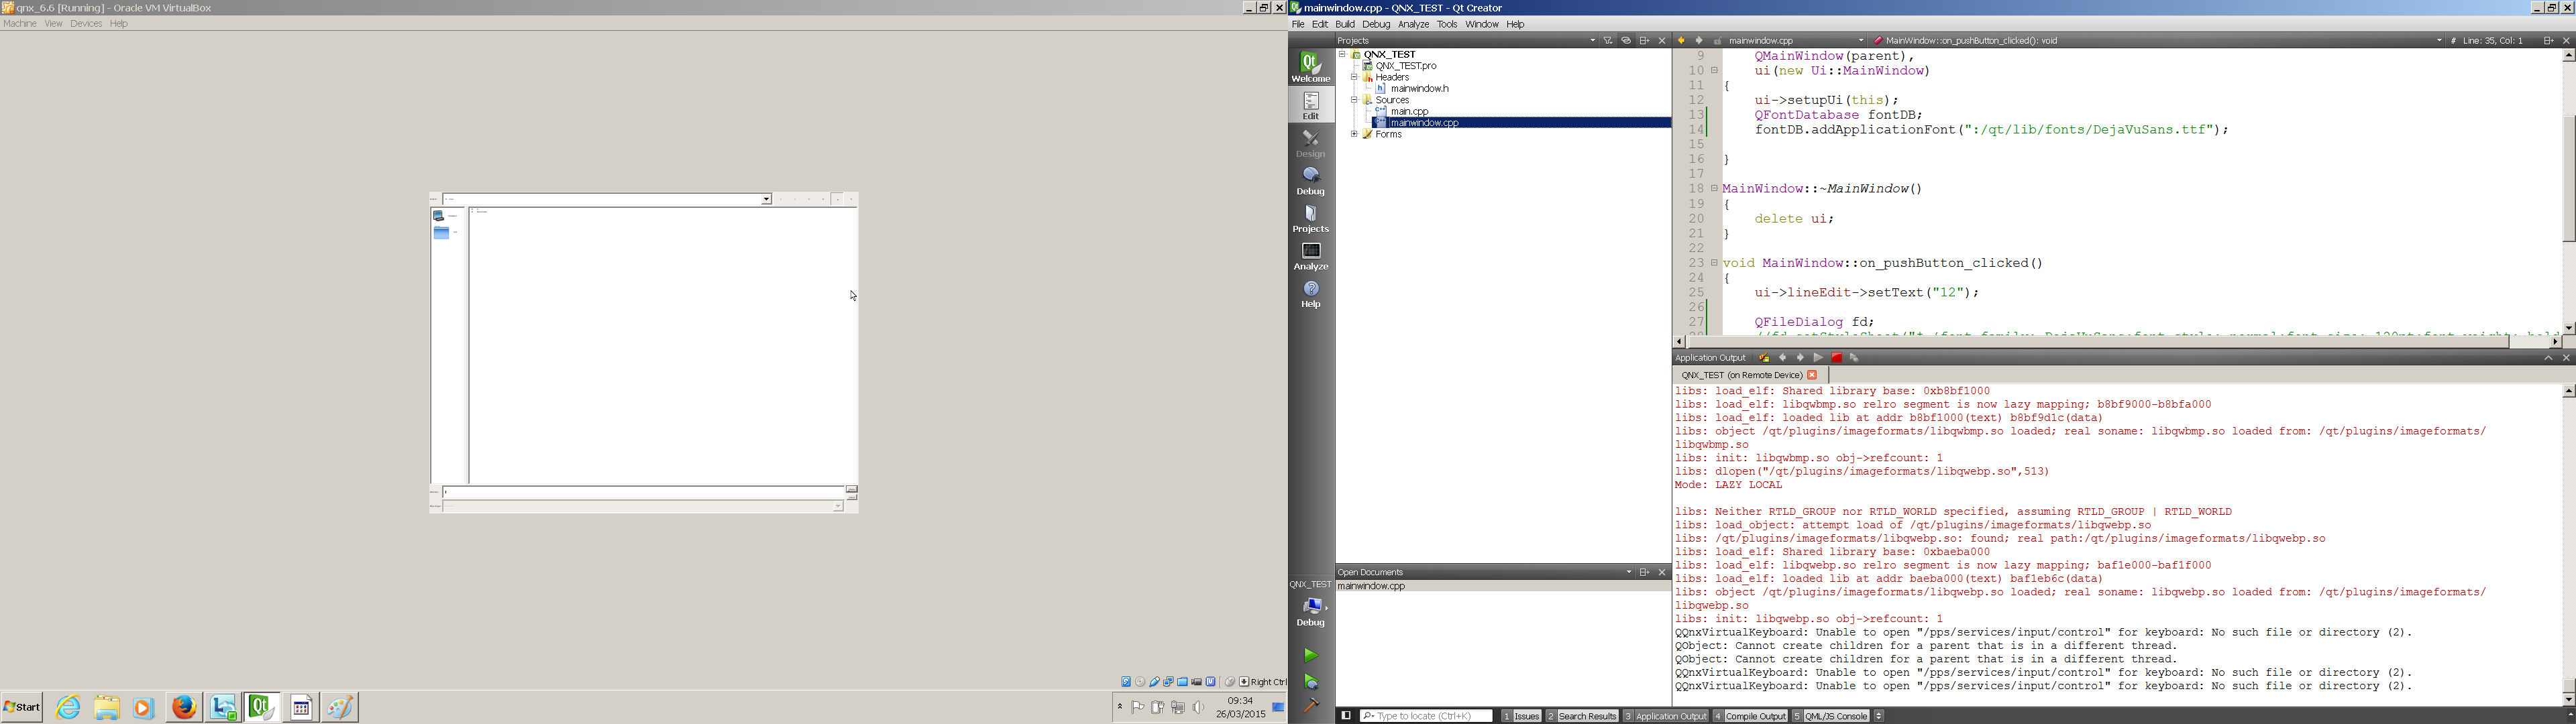2576x724 pixels.
Task: Collapse the Sources folder in the tree
Action: point(1354,100)
